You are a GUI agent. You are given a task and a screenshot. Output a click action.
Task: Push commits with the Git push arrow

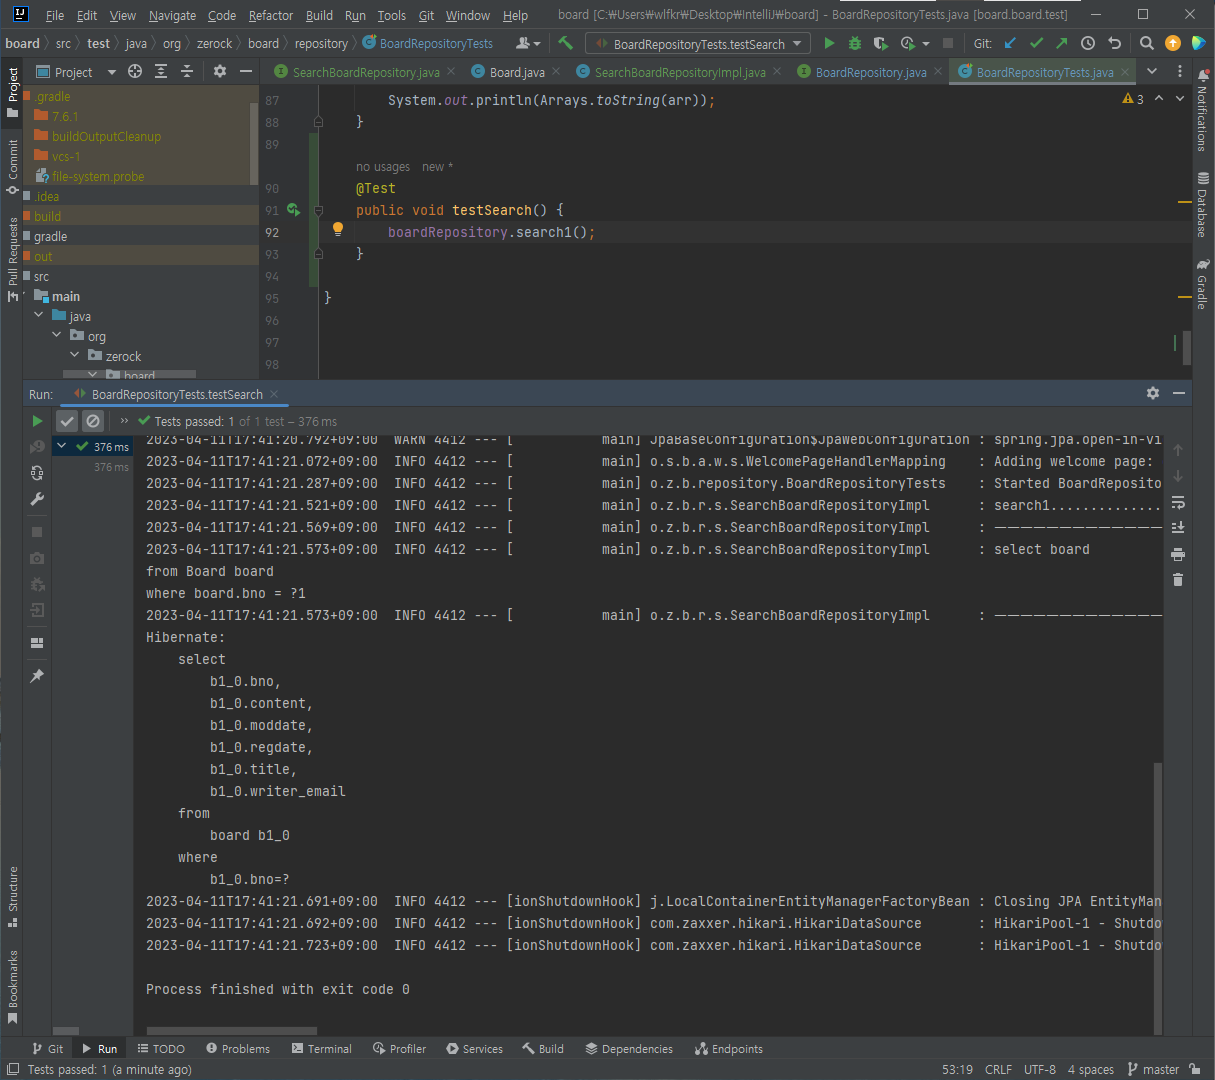tap(1061, 43)
